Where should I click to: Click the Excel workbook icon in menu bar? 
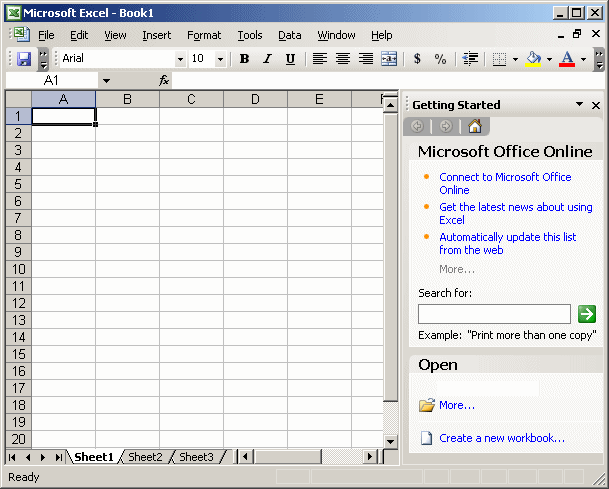[x=22, y=35]
